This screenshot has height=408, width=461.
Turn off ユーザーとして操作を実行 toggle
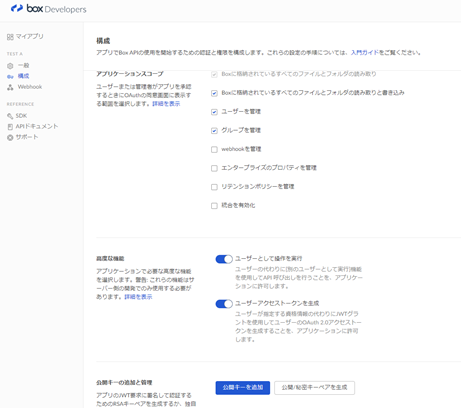[x=224, y=259]
